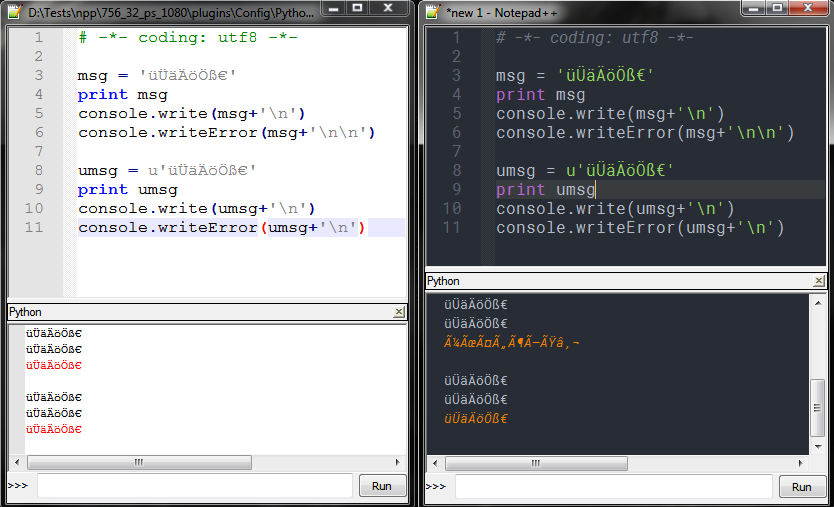The image size is (834, 507).
Task: Click console.write(umsg) line 10 right editor
Action: click(615, 209)
